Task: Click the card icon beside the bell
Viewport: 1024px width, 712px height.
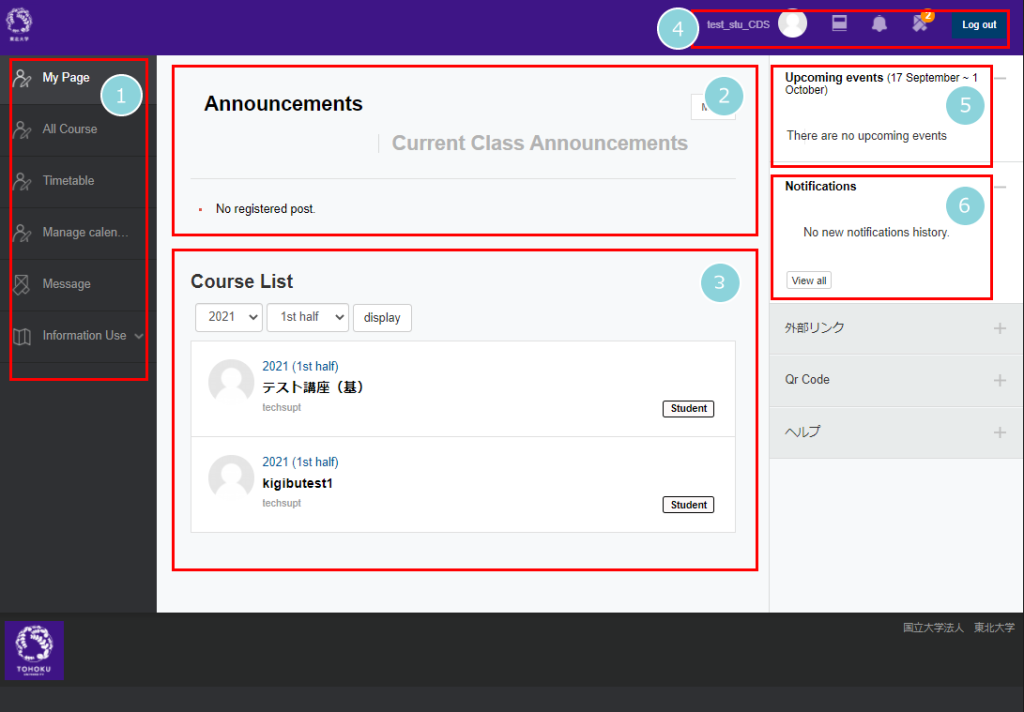Action: [840, 24]
